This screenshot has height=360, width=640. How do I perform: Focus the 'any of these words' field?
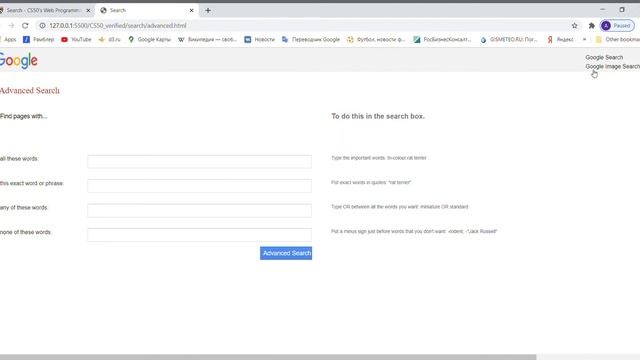(199, 211)
